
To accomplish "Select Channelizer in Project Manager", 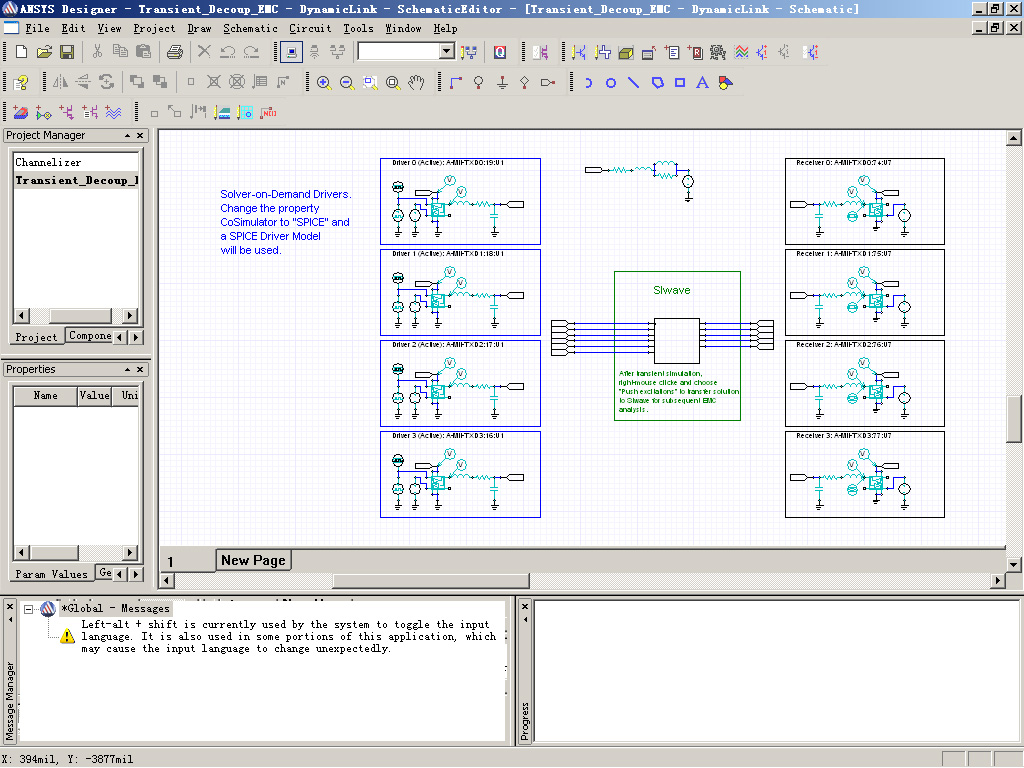I will pyautogui.click(x=48, y=162).
